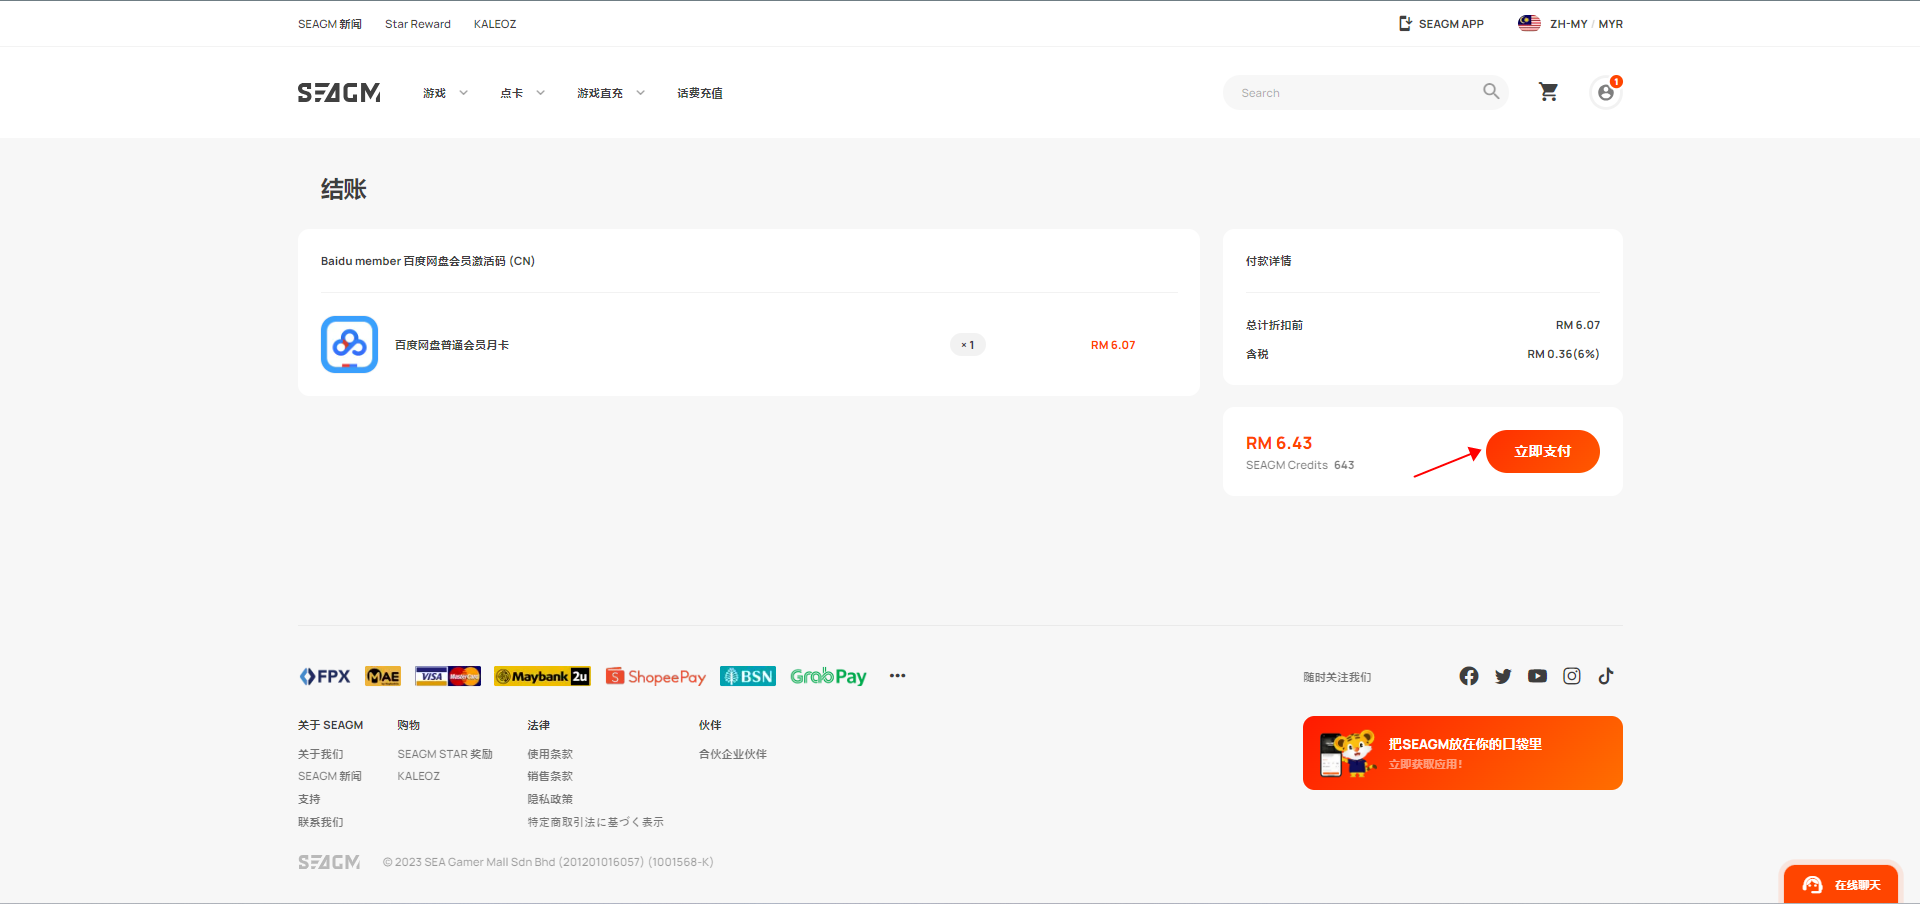Select the GrabPay payment logo
The height and width of the screenshot is (904, 1920).
[829, 677]
